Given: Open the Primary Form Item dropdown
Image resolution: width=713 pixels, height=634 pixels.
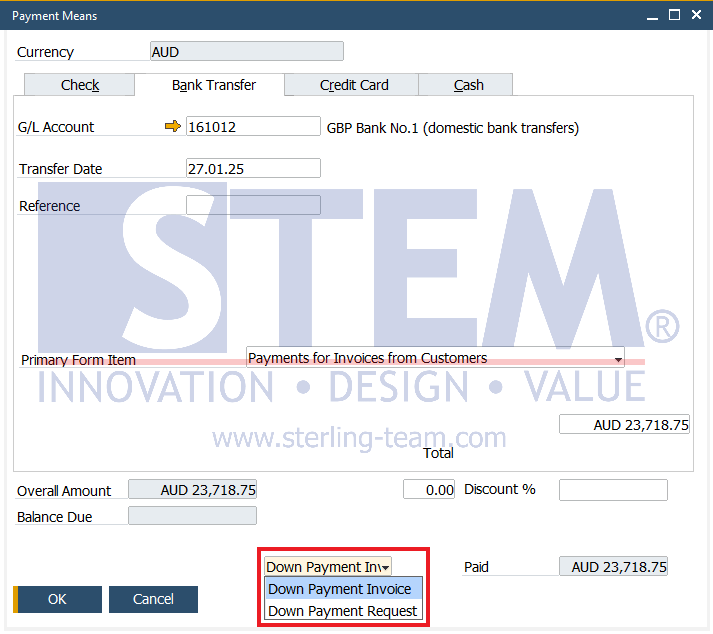Looking at the screenshot, I should 435,357.
